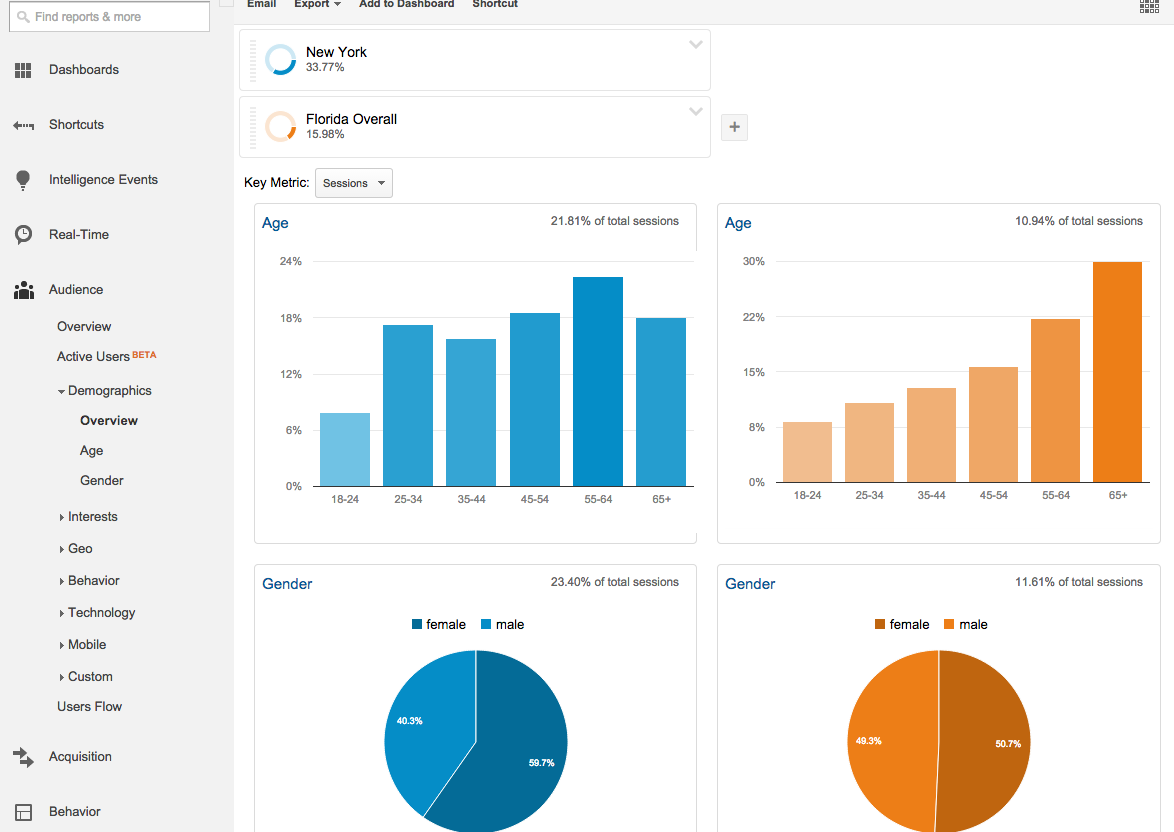Click the Shortcuts sidebar icon
The image size is (1174, 832).
[x=23, y=124]
